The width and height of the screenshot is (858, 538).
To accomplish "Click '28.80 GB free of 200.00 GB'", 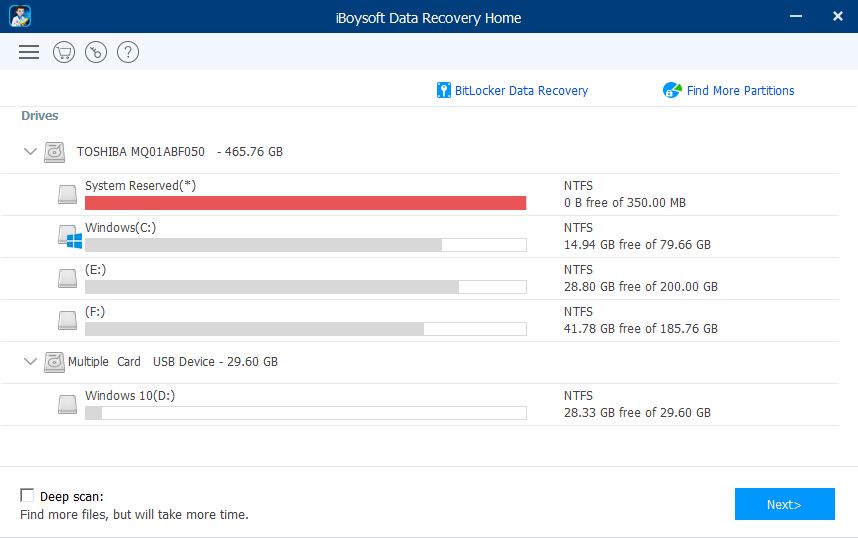I will coord(640,287).
